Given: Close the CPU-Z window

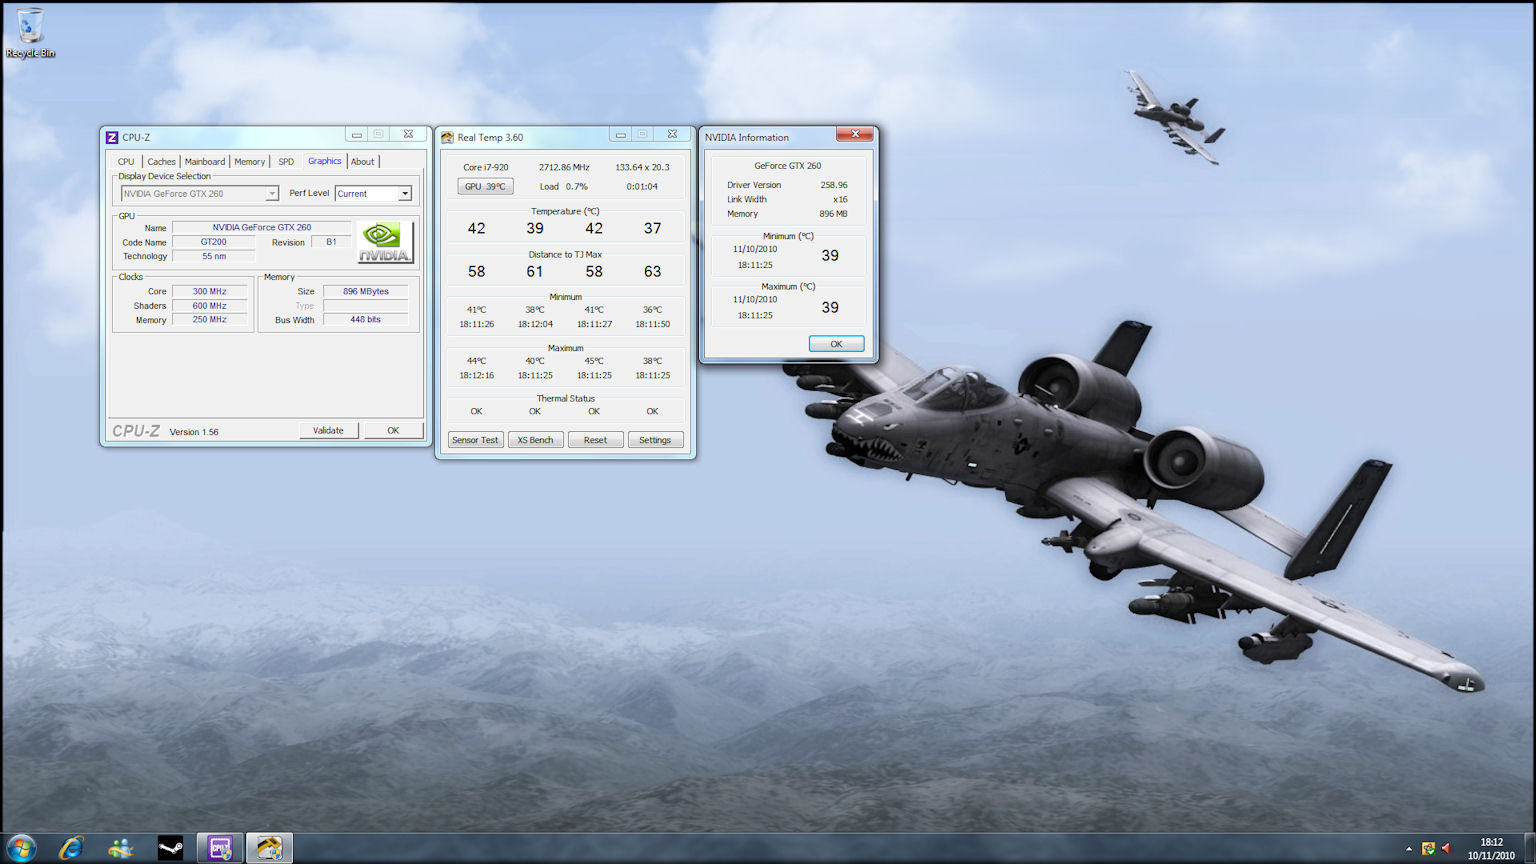Looking at the screenshot, I should [x=408, y=135].
